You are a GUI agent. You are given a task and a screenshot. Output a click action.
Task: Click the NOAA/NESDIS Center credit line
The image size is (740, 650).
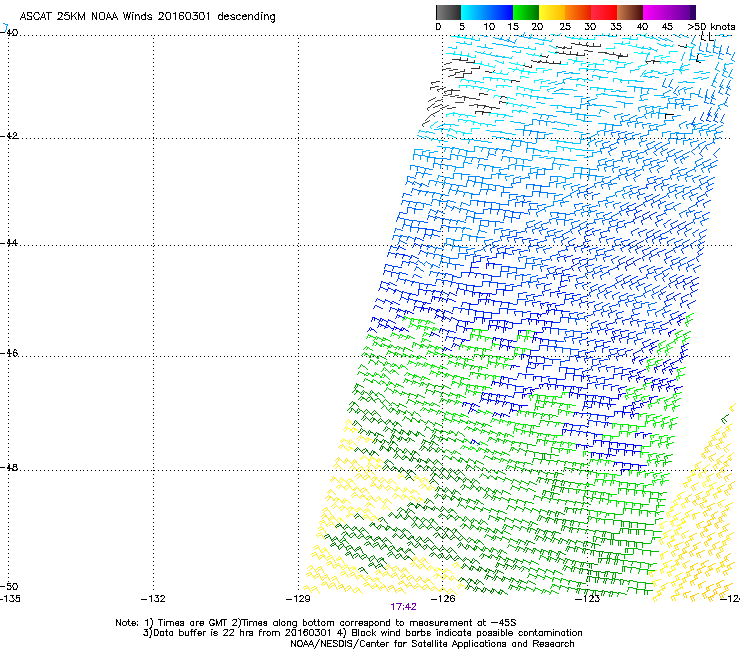(432, 644)
